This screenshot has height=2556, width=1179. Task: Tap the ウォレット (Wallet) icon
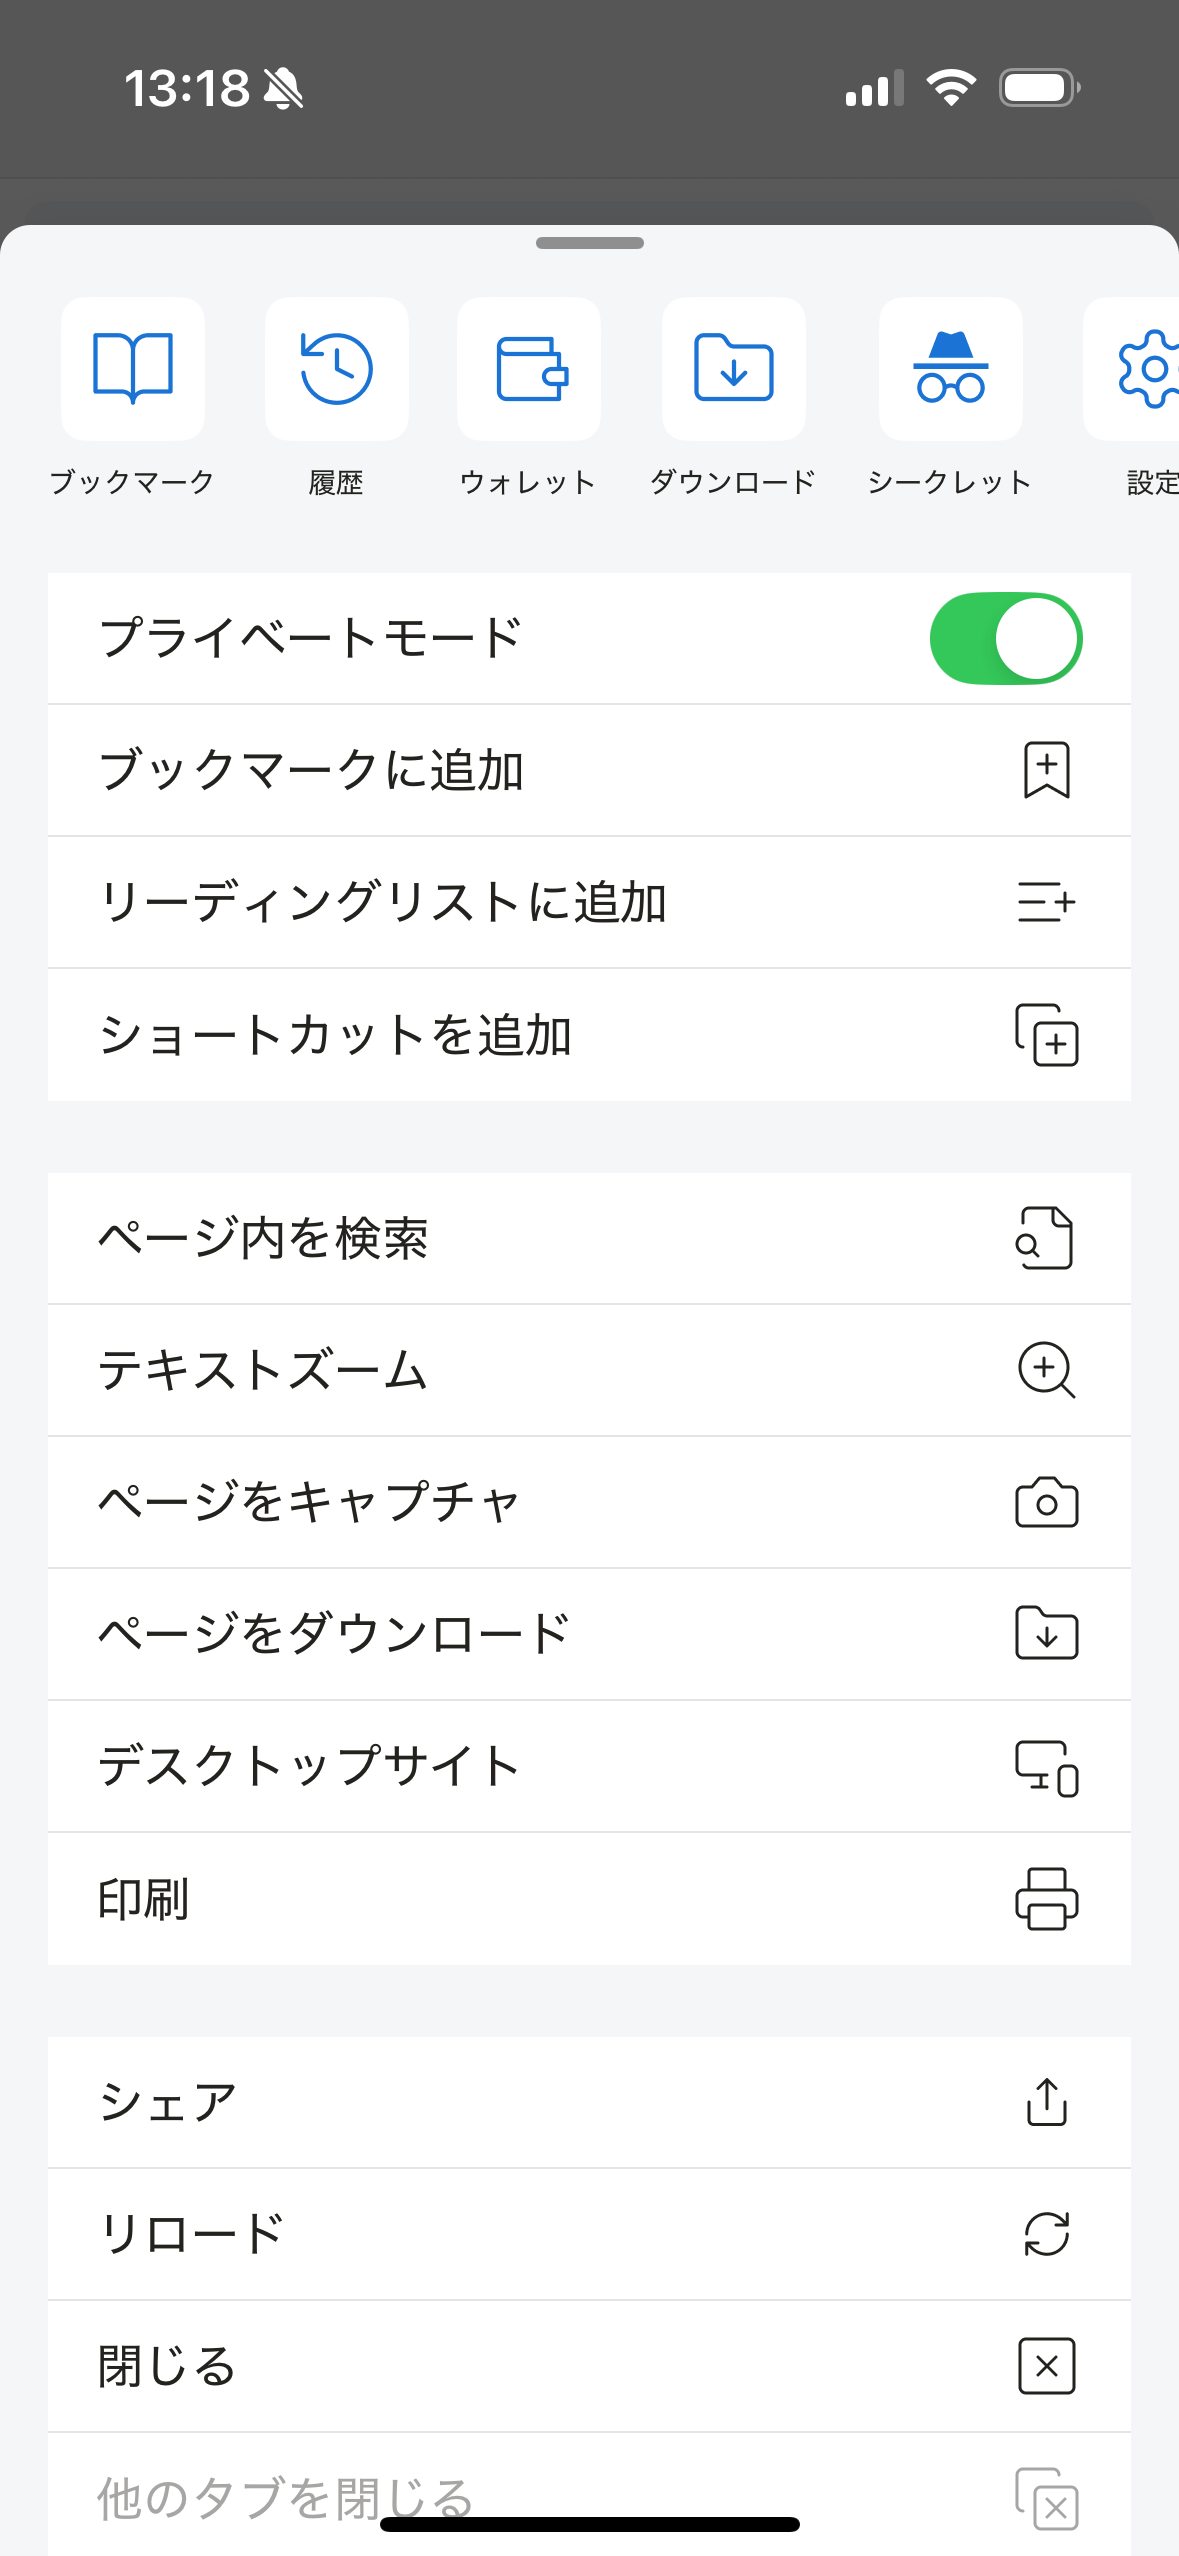point(529,369)
